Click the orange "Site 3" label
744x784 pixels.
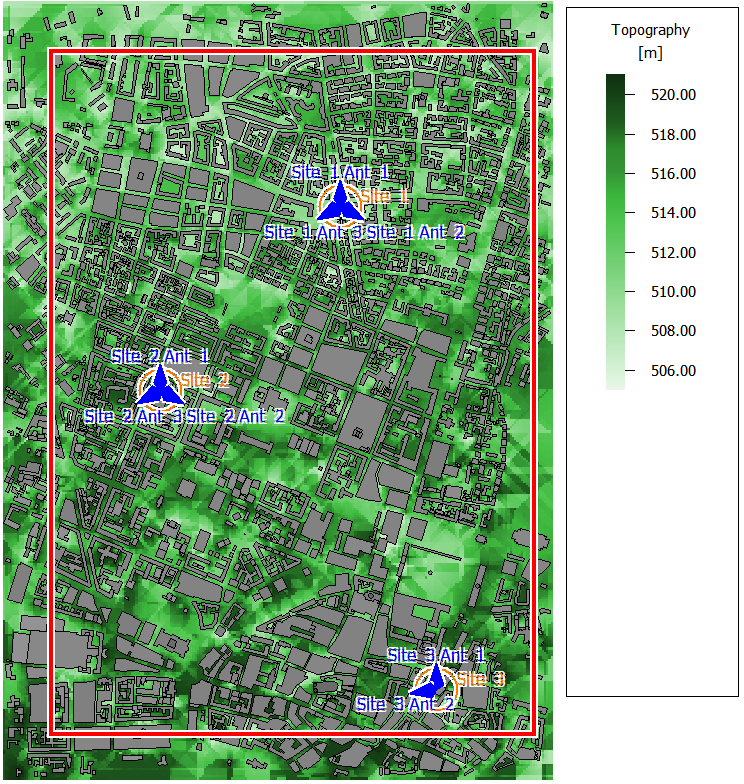pos(482,680)
